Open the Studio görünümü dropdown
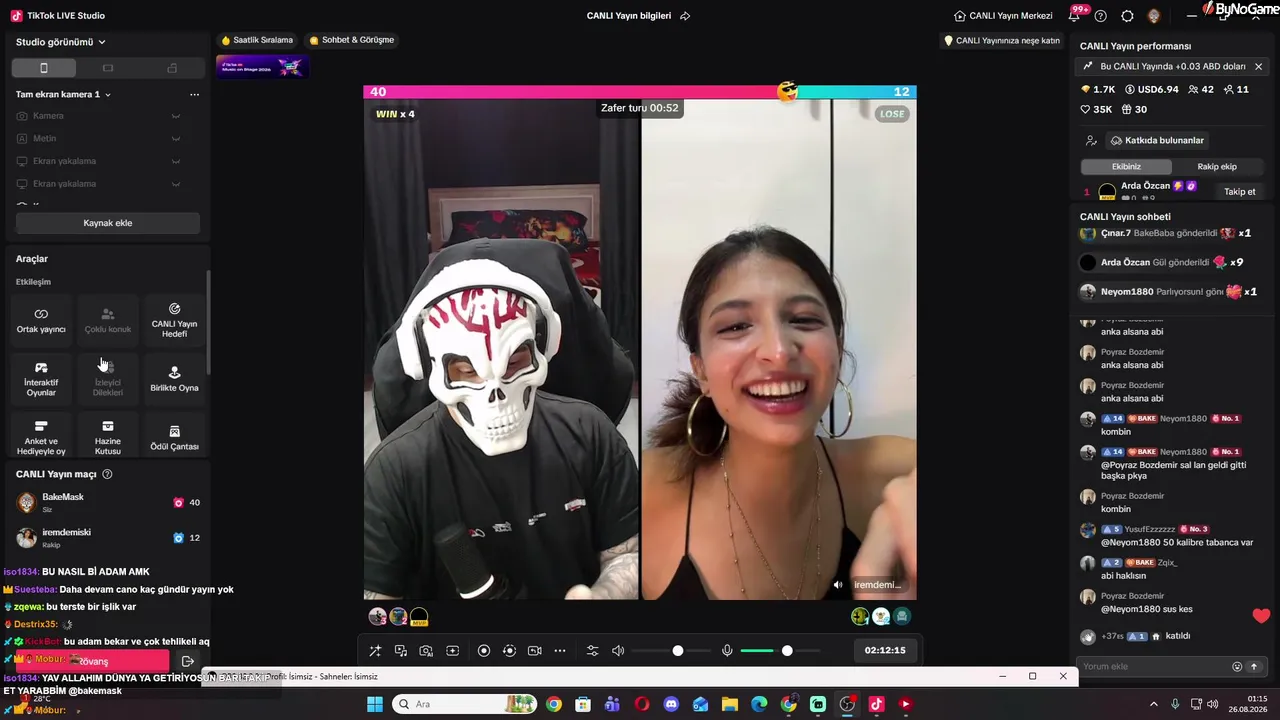This screenshot has width=1280, height=720. pyautogui.click(x=61, y=42)
